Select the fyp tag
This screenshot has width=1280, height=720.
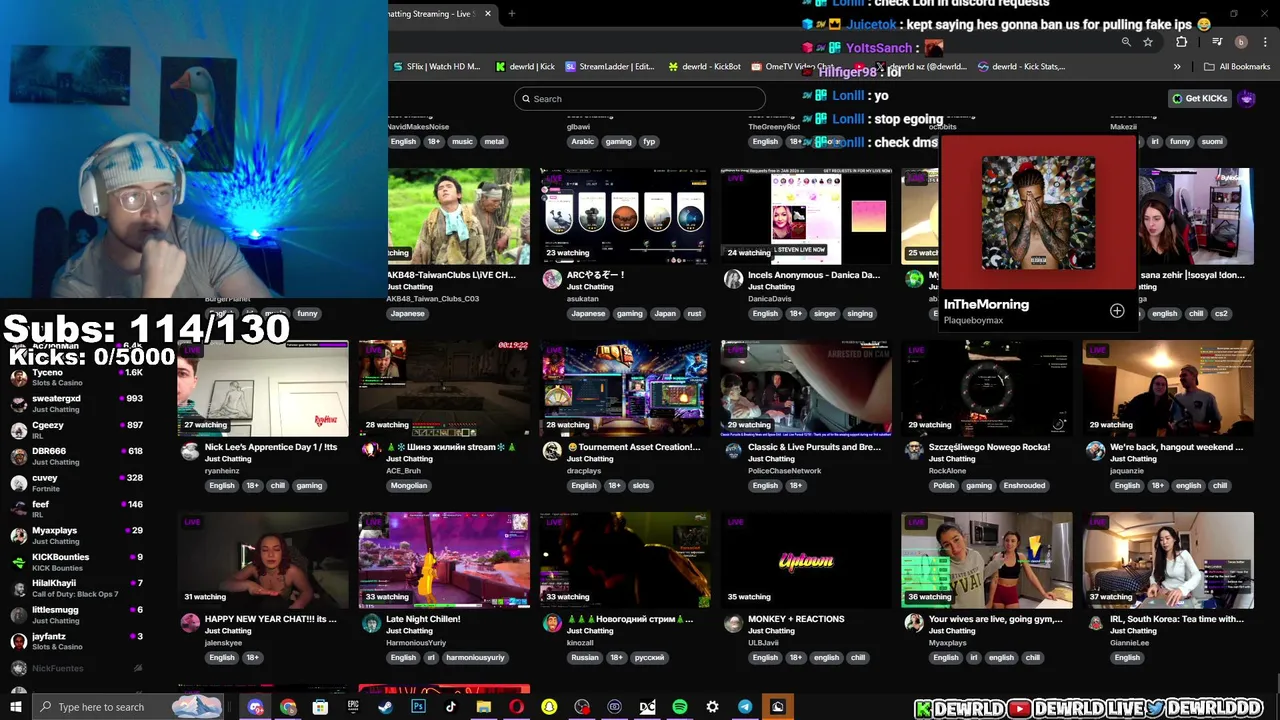(649, 142)
